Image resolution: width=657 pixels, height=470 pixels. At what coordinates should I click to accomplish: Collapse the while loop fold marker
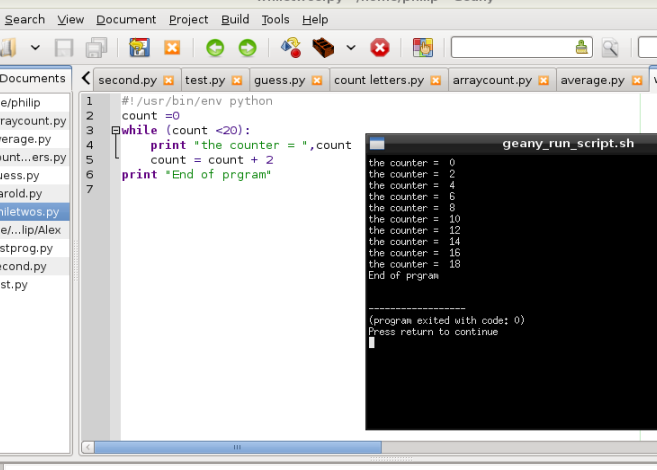pos(115,130)
